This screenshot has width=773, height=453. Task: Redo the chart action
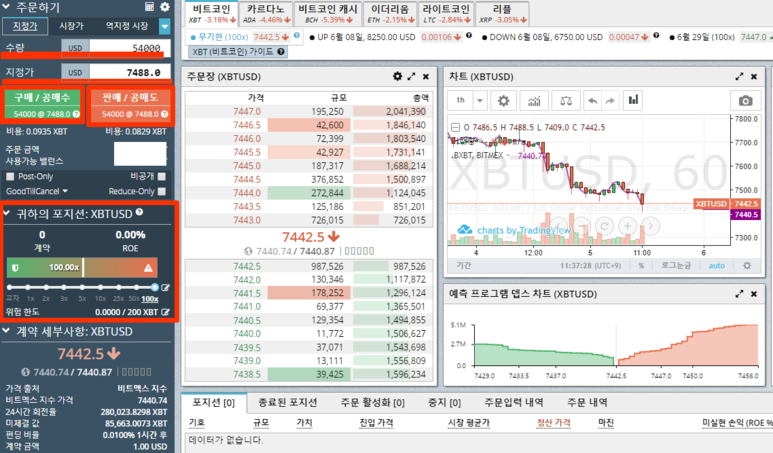tap(610, 101)
